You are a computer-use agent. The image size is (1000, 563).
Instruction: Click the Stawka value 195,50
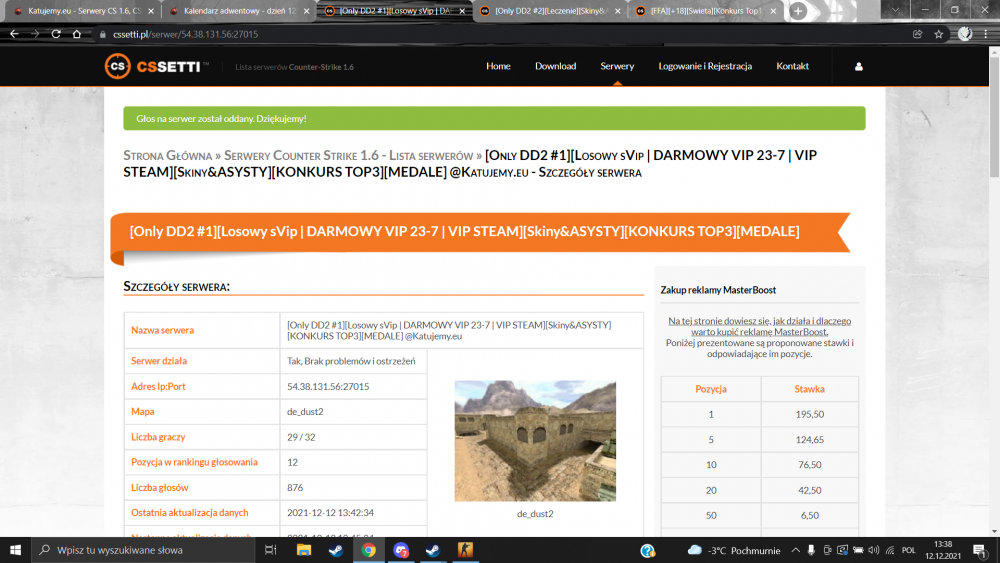coord(809,414)
